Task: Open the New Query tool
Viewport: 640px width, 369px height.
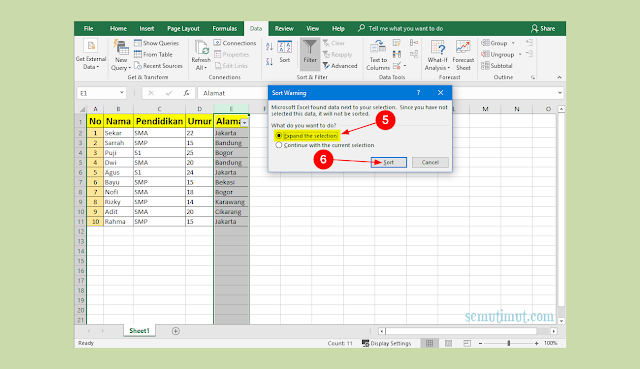Action: (121, 55)
